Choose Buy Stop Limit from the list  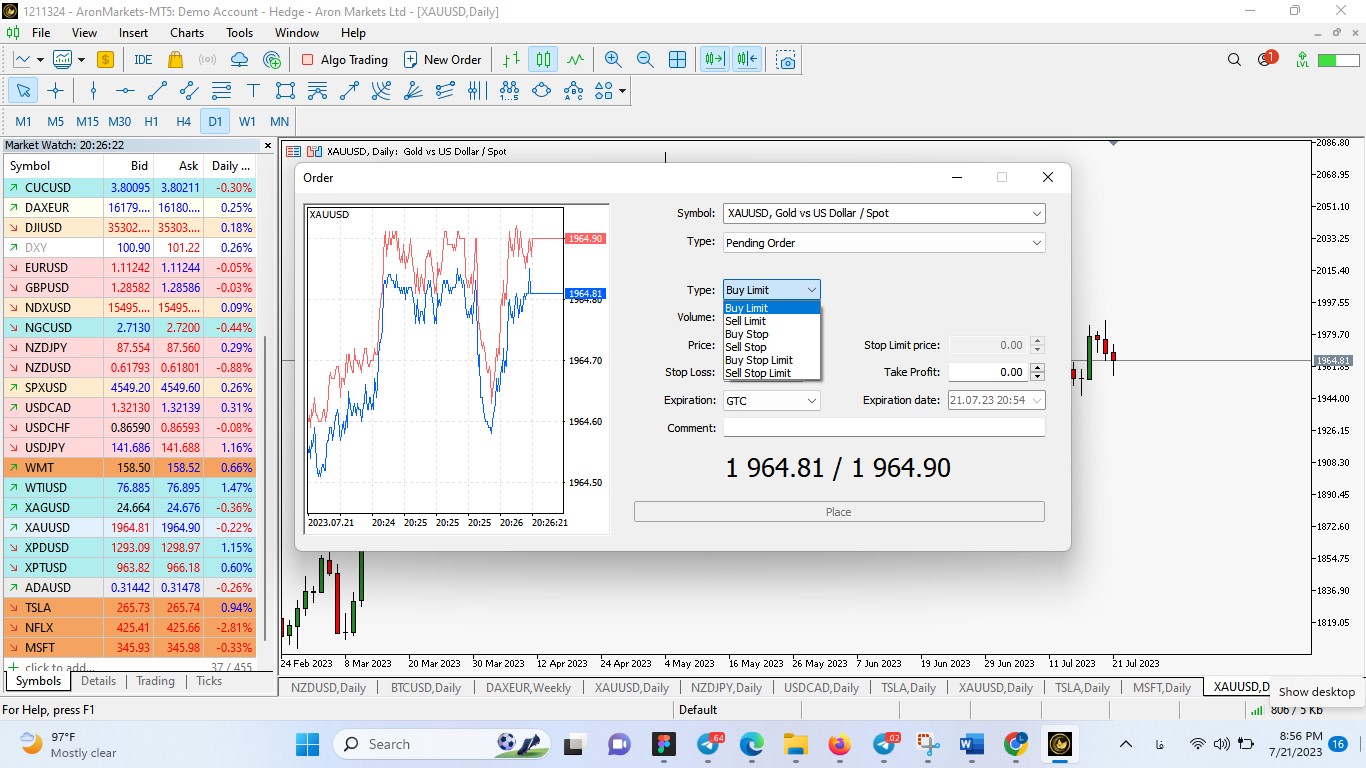click(x=771, y=360)
